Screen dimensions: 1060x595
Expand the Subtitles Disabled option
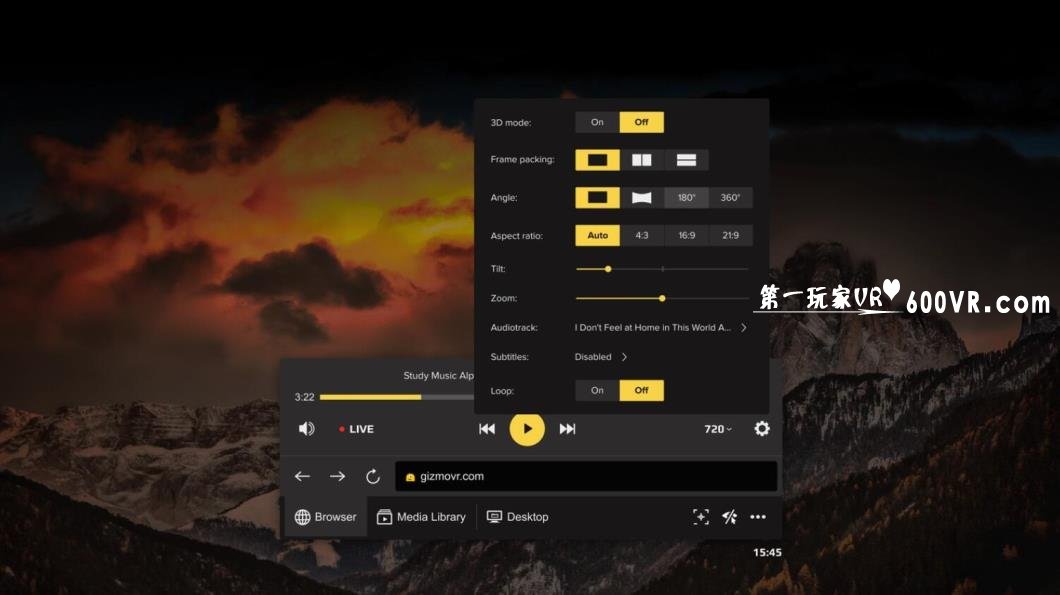624,357
